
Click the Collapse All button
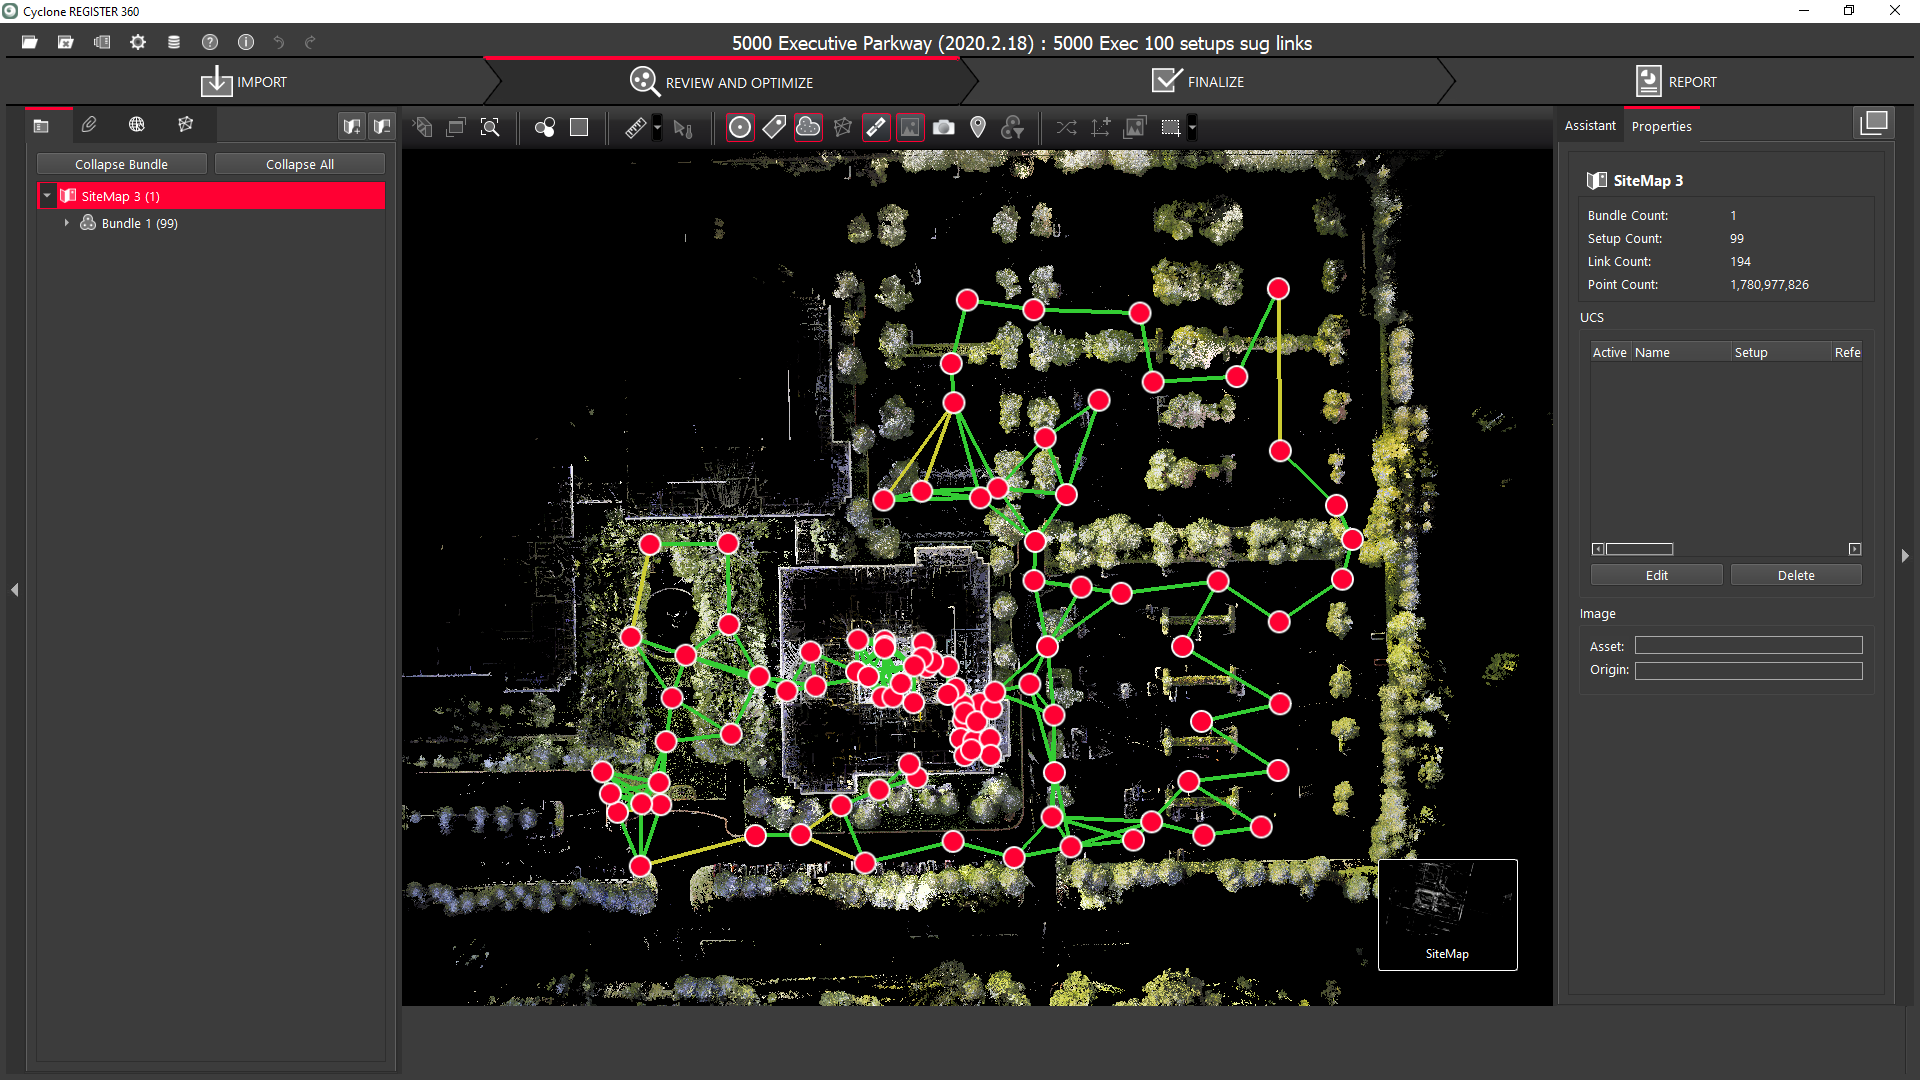[x=299, y=164]
